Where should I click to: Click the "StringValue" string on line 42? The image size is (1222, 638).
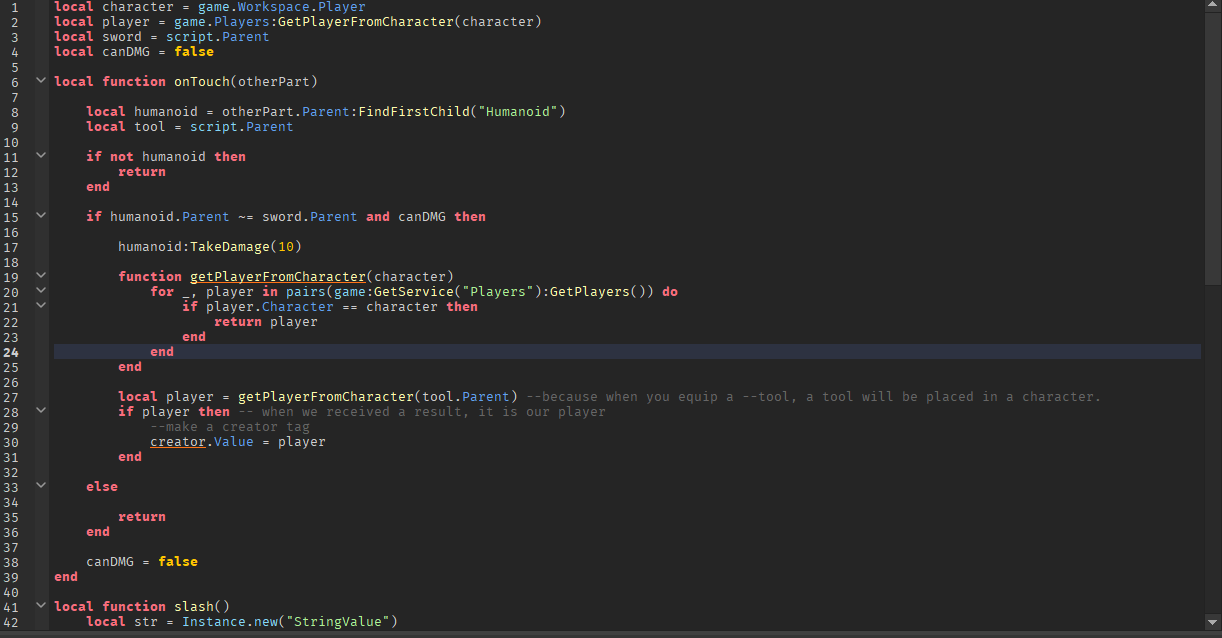point(338,622)
